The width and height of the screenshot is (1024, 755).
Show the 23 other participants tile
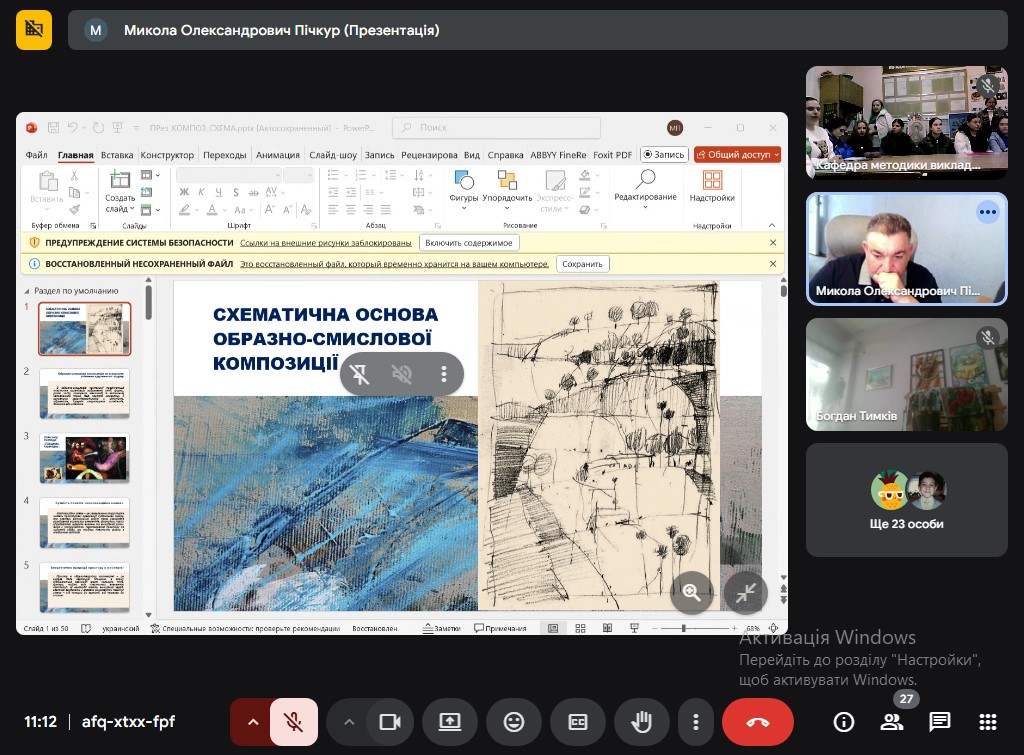[x=906, y=500]
